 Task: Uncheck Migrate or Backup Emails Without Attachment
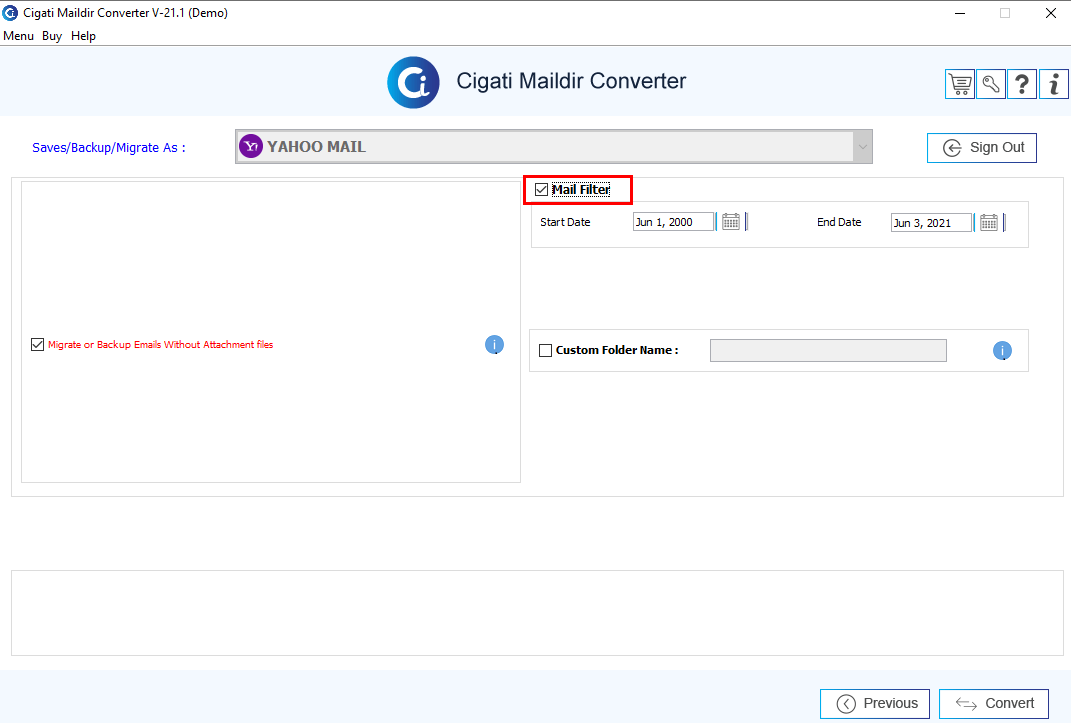(x=38, y=345)
